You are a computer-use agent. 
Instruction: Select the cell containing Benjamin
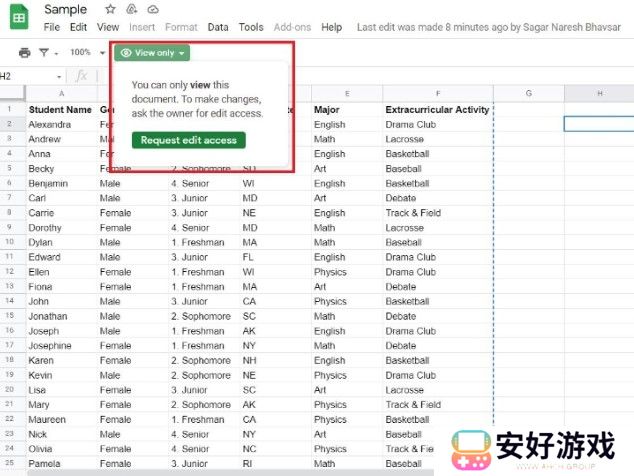click(x=62, y=184)
